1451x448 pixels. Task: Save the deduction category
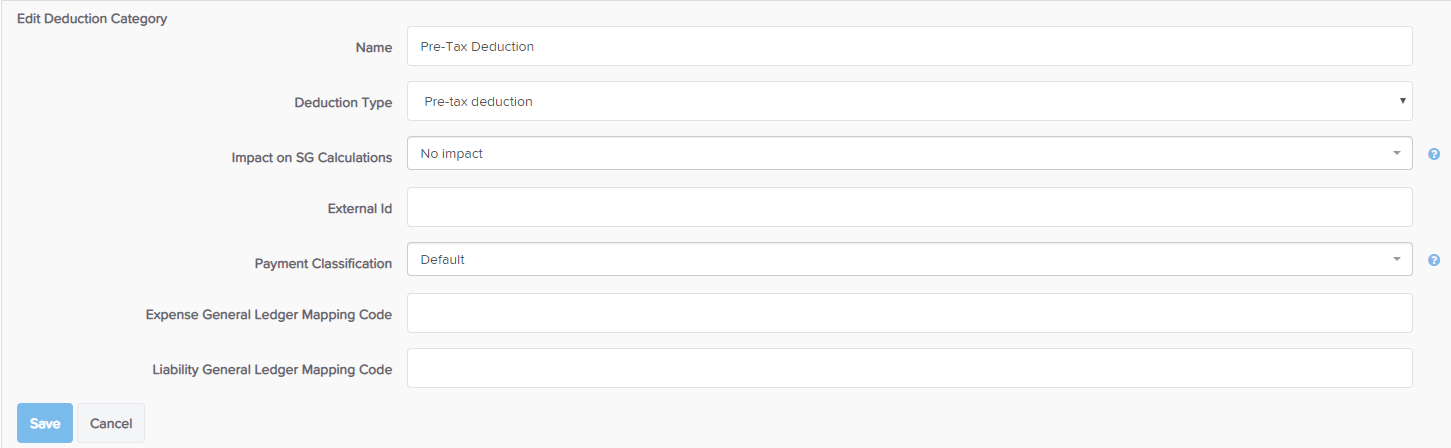point(45,423)
